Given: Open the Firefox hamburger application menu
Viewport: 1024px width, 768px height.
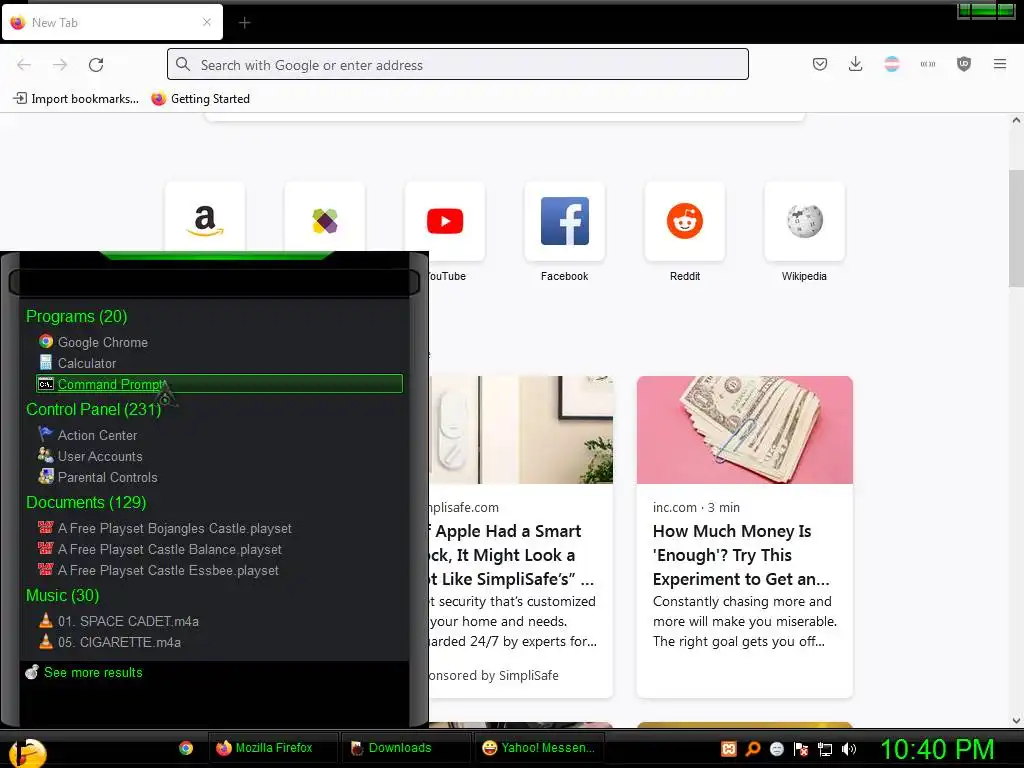Looking at the screenshot, I should pos(999,64).
